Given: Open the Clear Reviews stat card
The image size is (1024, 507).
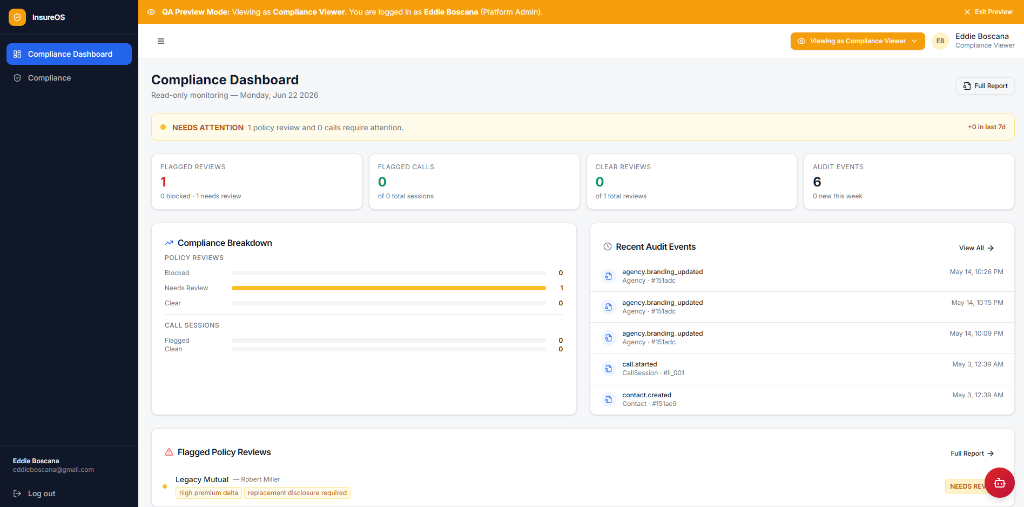Looking at the screenshot, I should click(x=691, y=182).
